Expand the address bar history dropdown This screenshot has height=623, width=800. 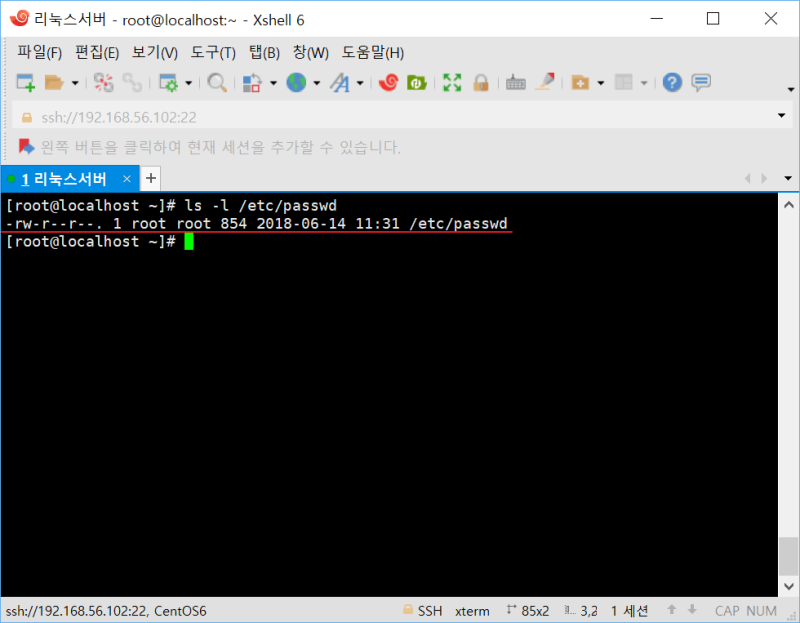point(782,116)
